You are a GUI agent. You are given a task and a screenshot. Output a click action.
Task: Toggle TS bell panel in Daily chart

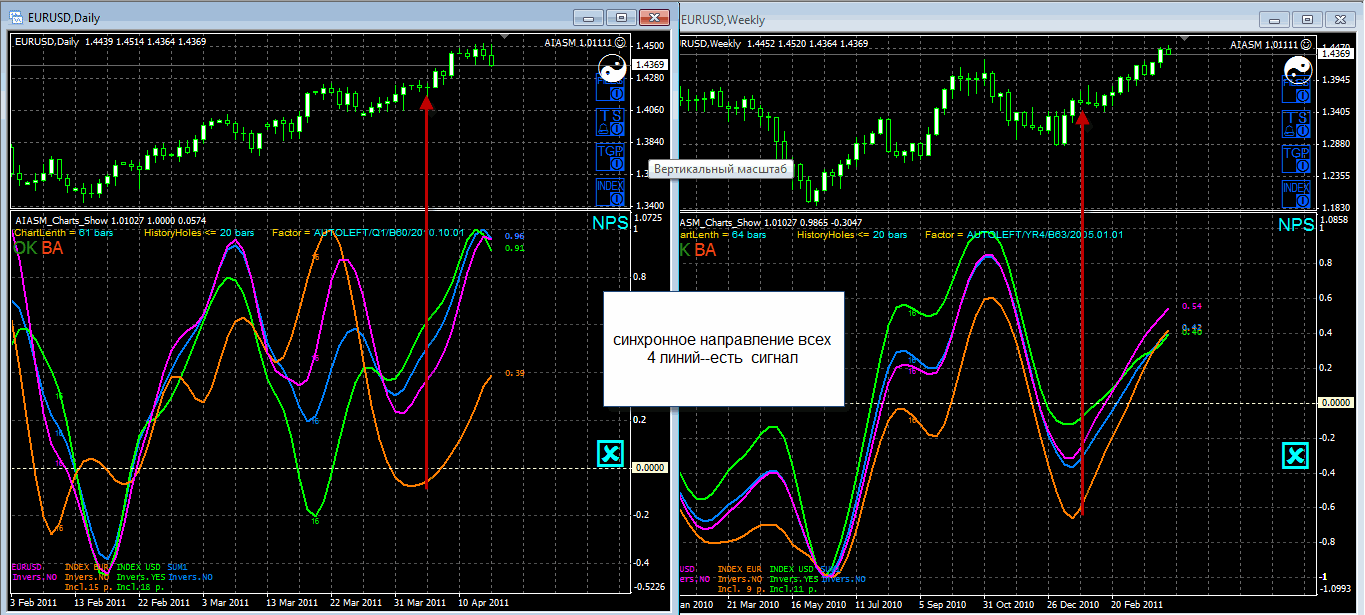tap(610, 123)
